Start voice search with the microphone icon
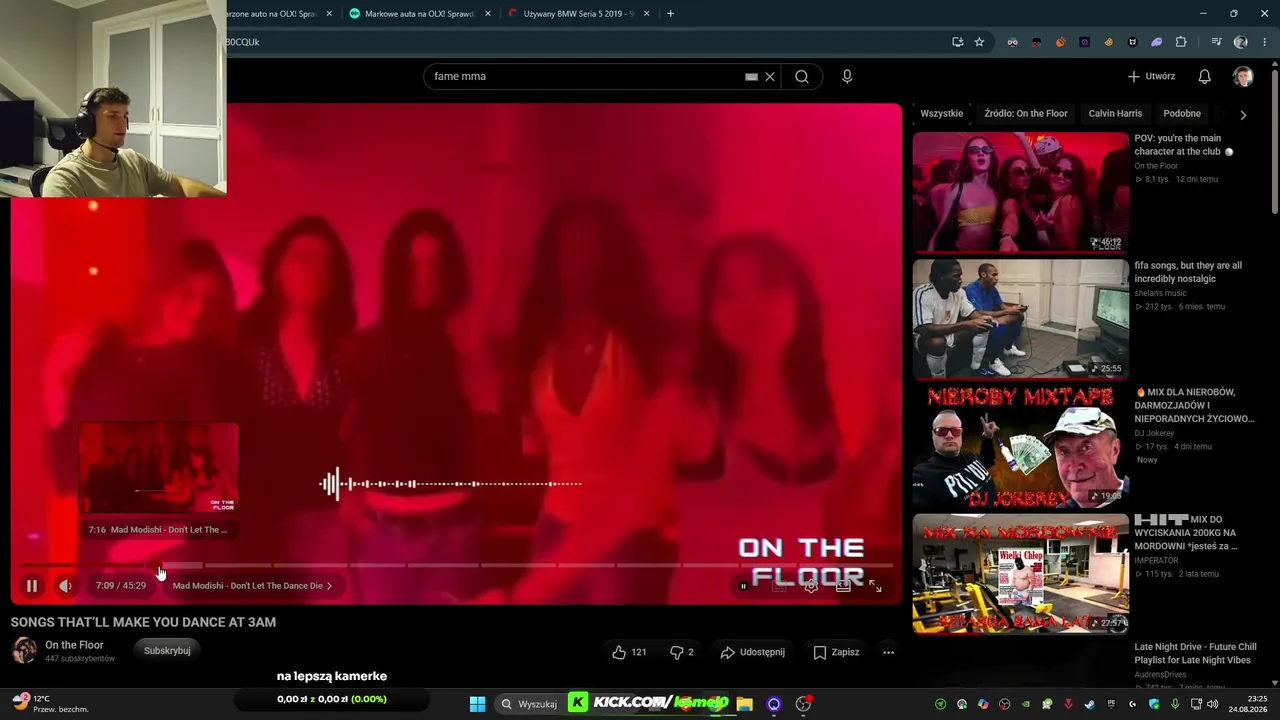1280x720 pixels. tap(847, 76)
